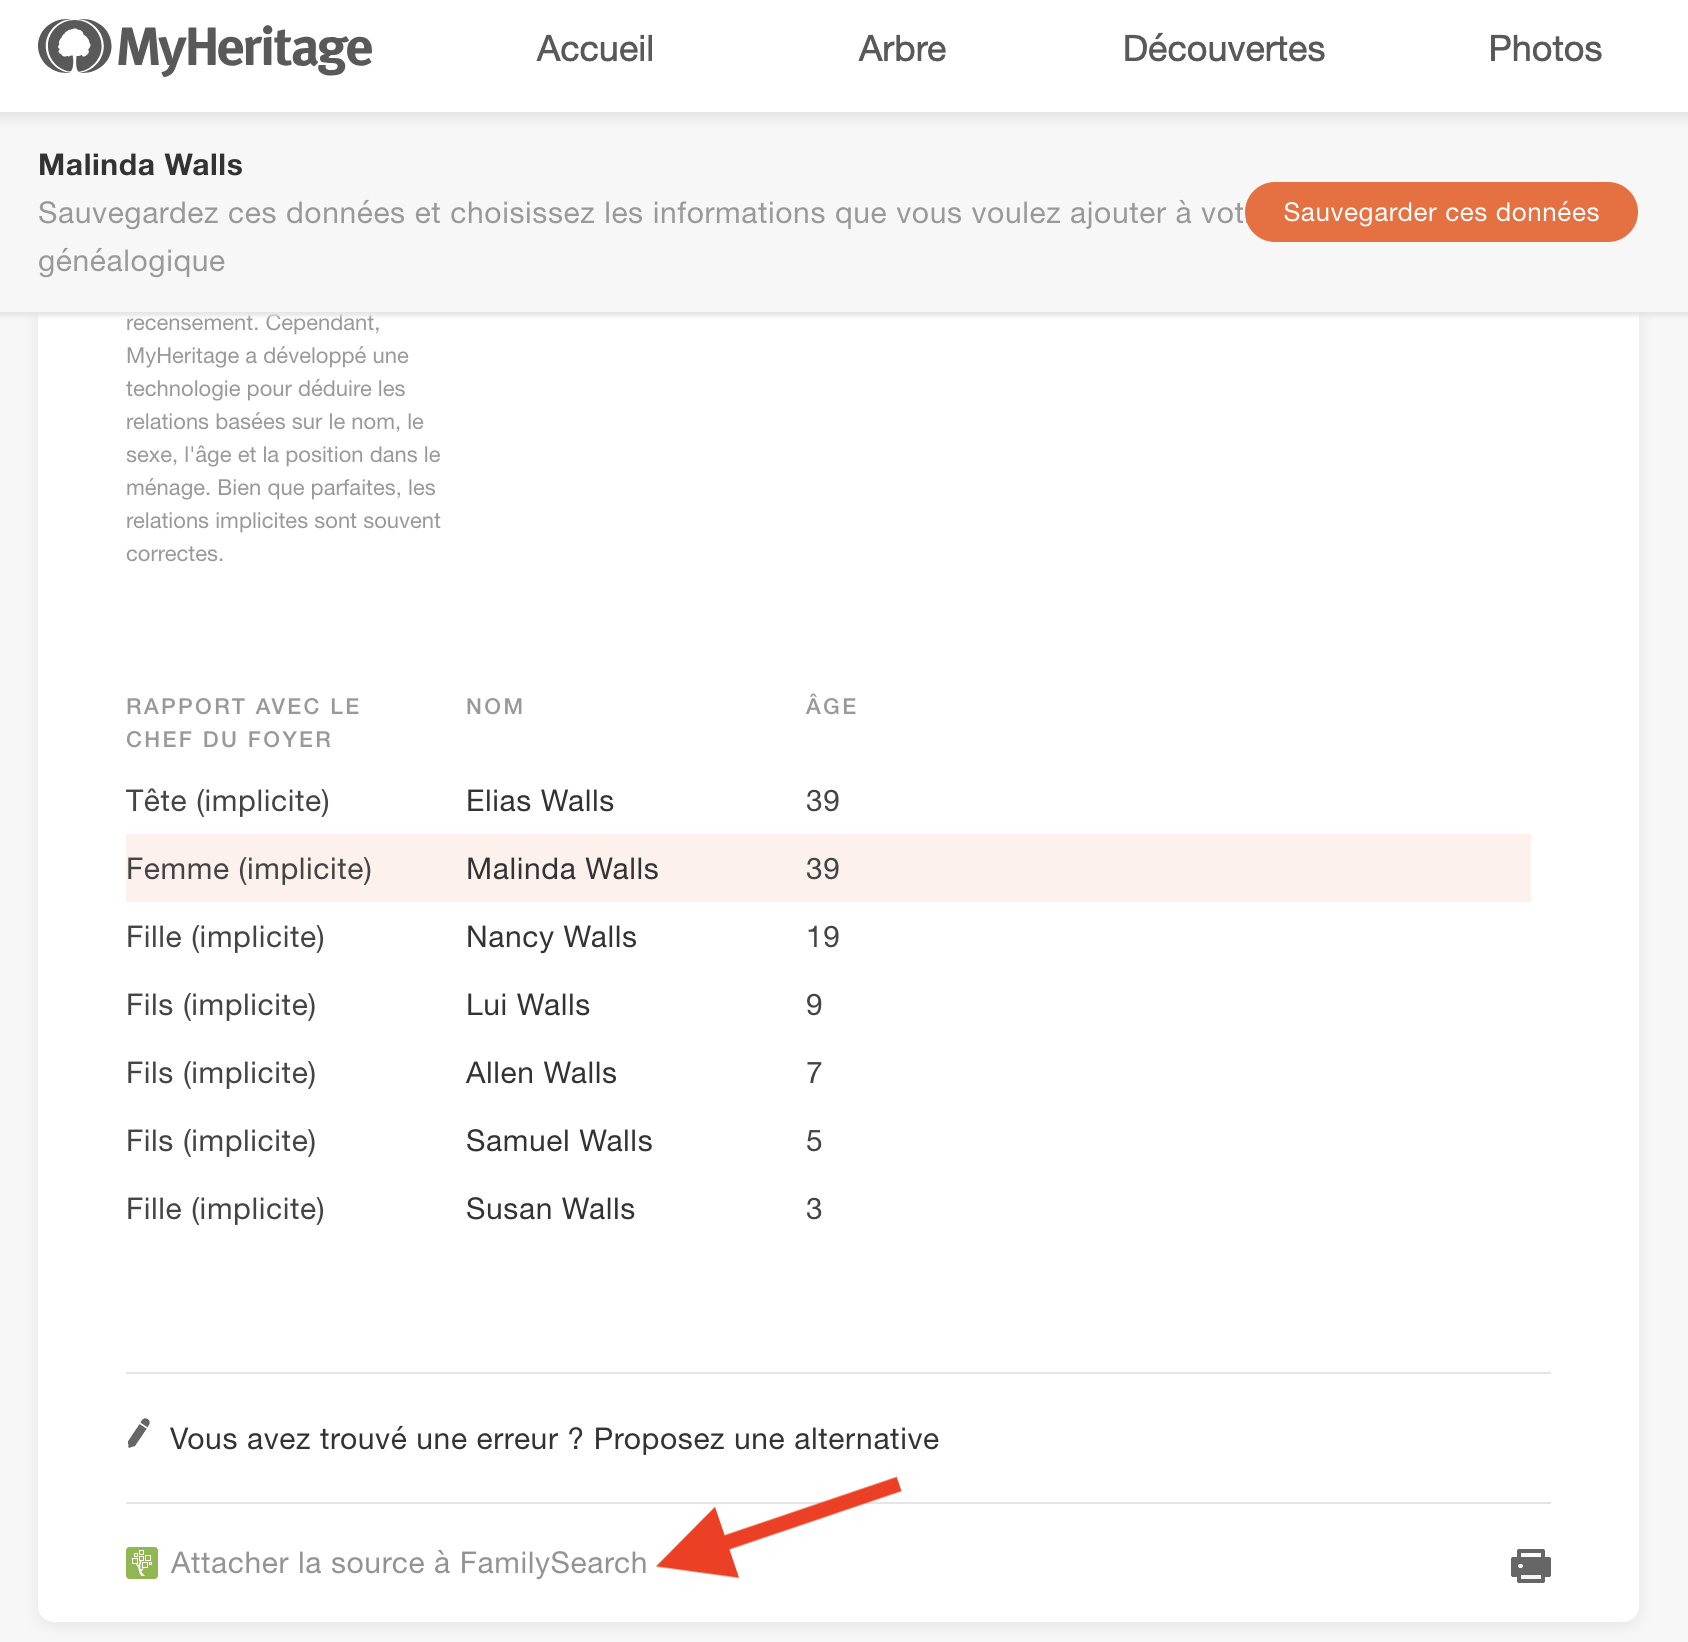The image size is (1688, 1642).
Task: Click the Malinda Walls page heading
Action: [x=140, y=165]
